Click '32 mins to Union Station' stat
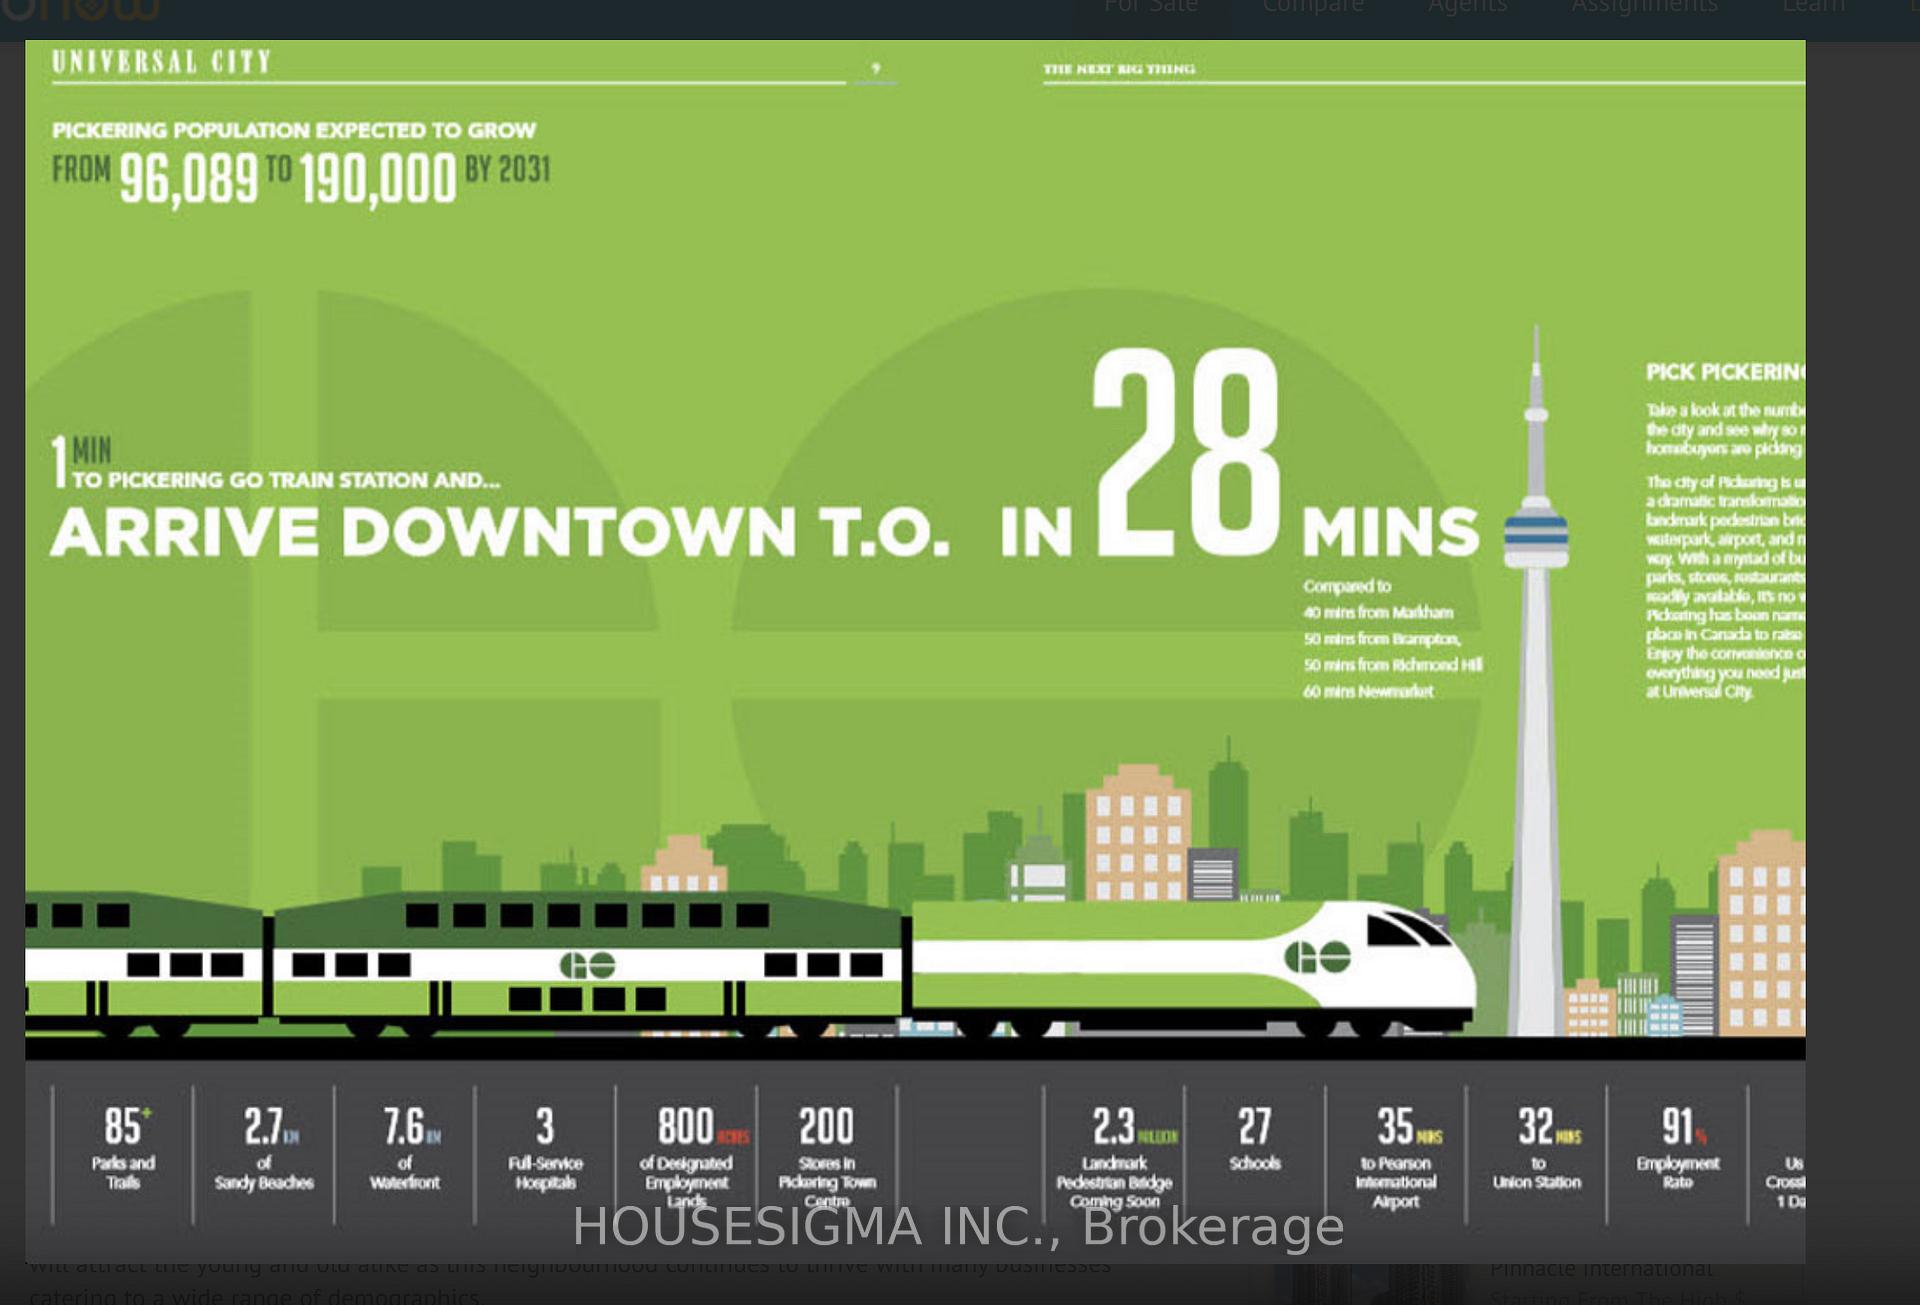 pyautogui.click(x=1538, y=1148)
